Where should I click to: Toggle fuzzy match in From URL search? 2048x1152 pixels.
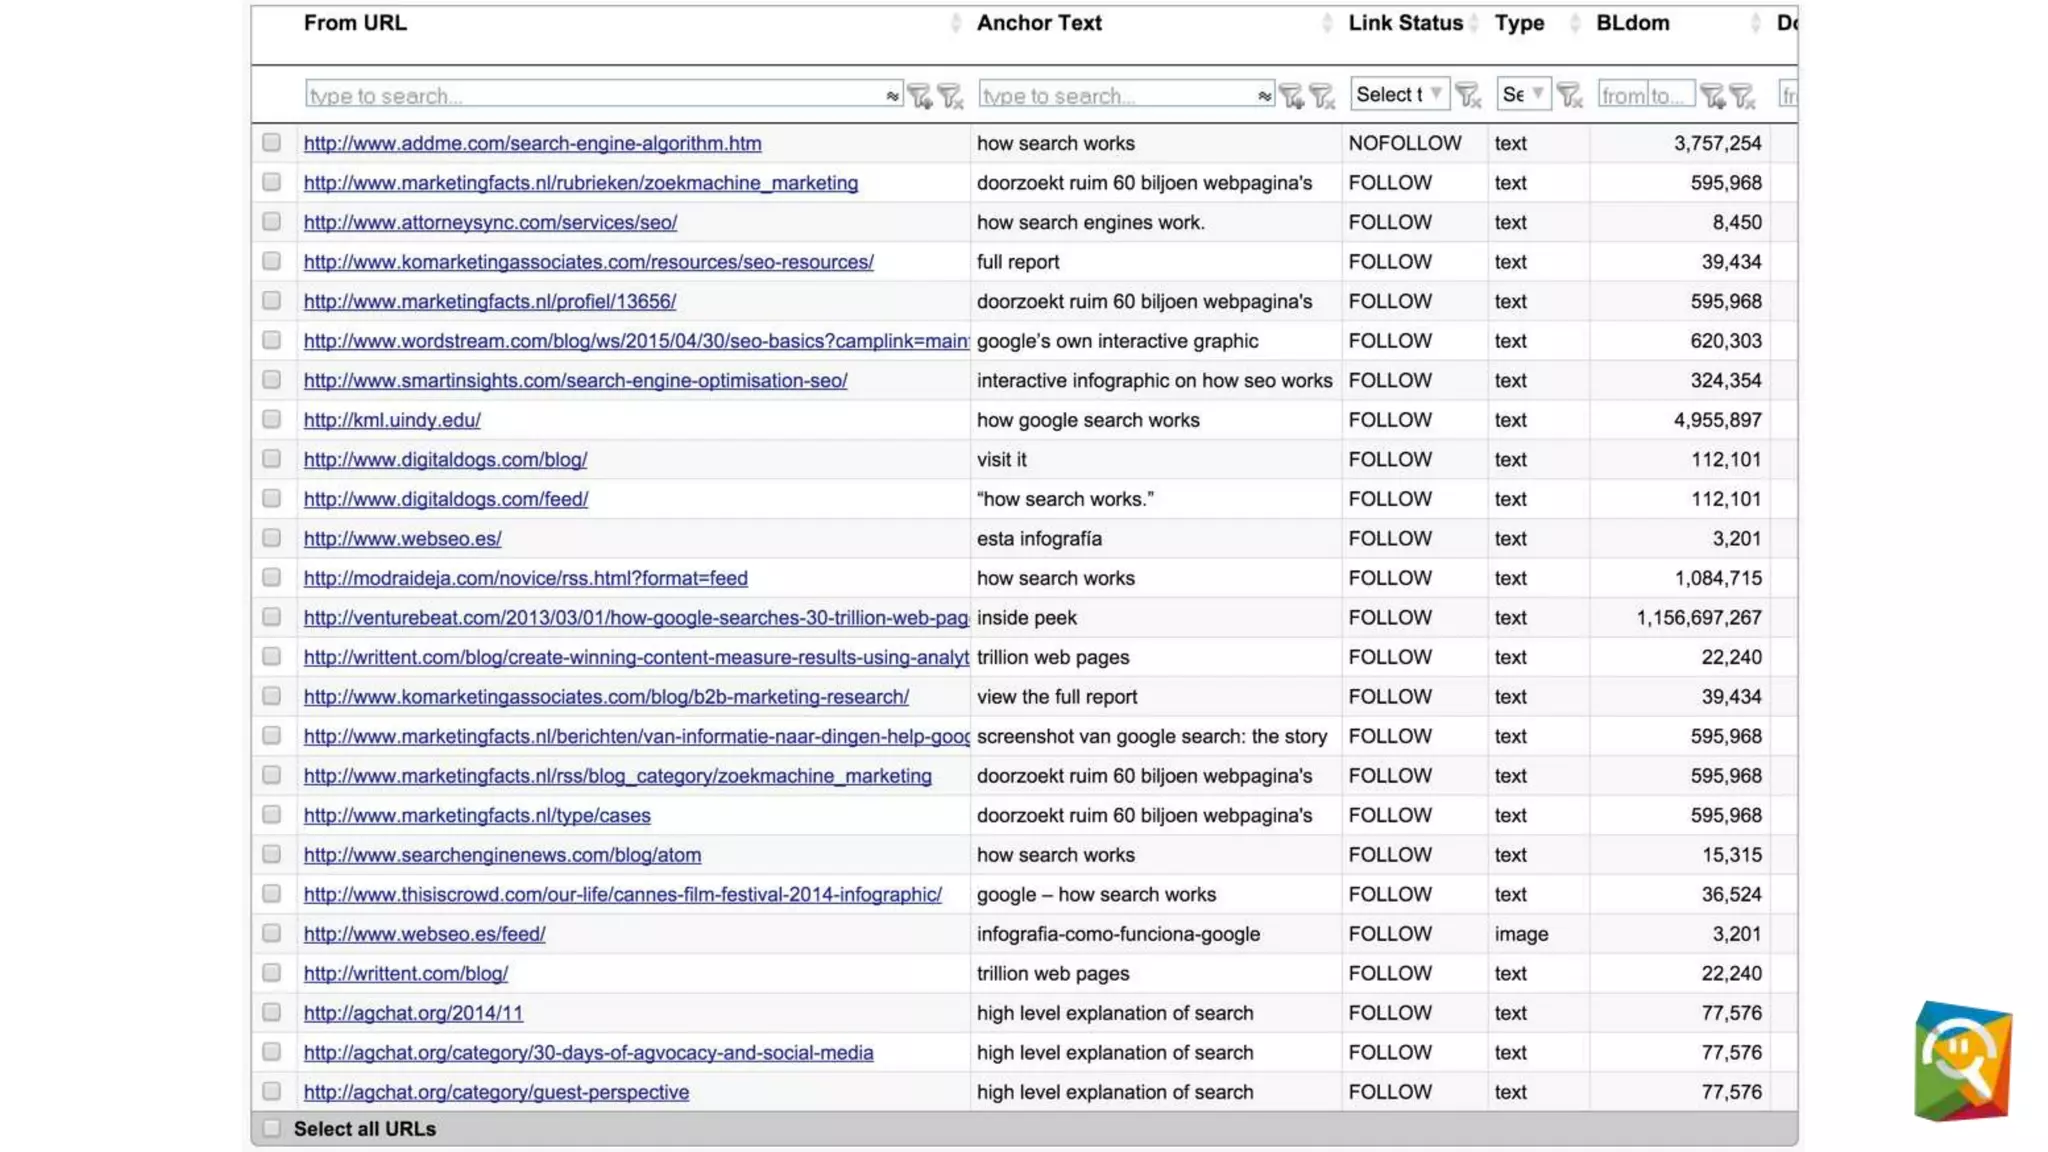[891, 96]
